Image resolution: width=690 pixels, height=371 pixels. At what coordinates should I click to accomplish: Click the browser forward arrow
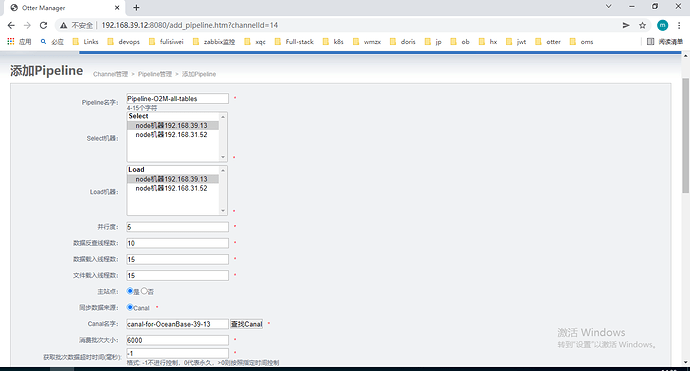pyautogui.click(x=27, y=26)
